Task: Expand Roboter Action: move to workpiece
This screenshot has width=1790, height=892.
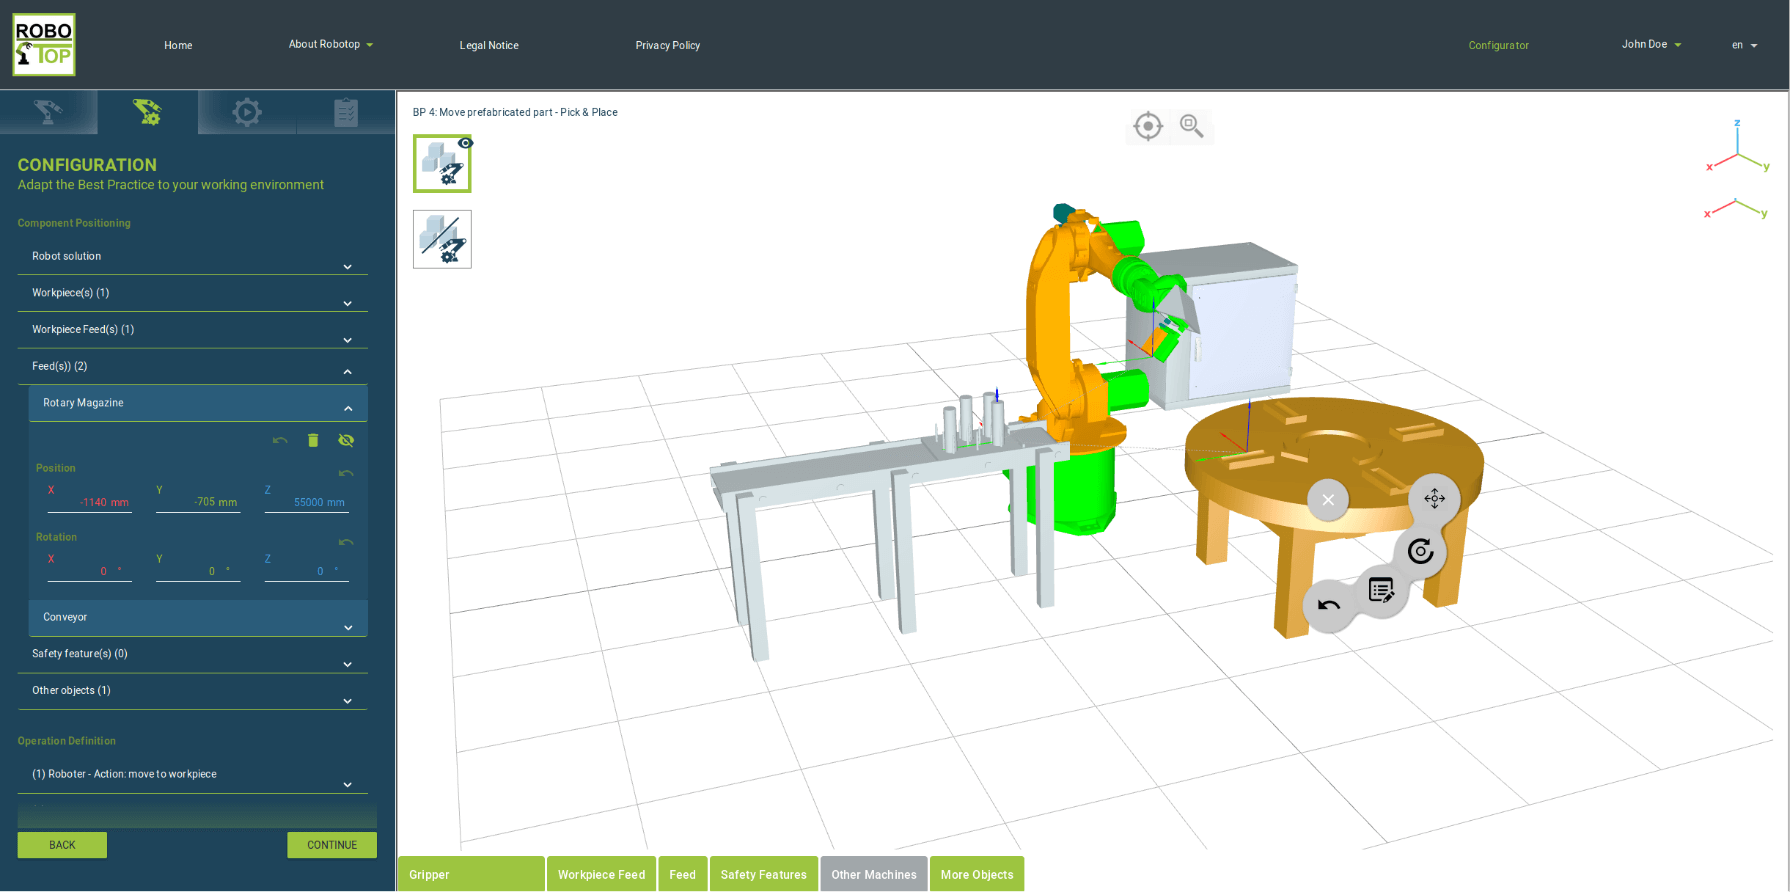Action: click(x=192, y=775)
